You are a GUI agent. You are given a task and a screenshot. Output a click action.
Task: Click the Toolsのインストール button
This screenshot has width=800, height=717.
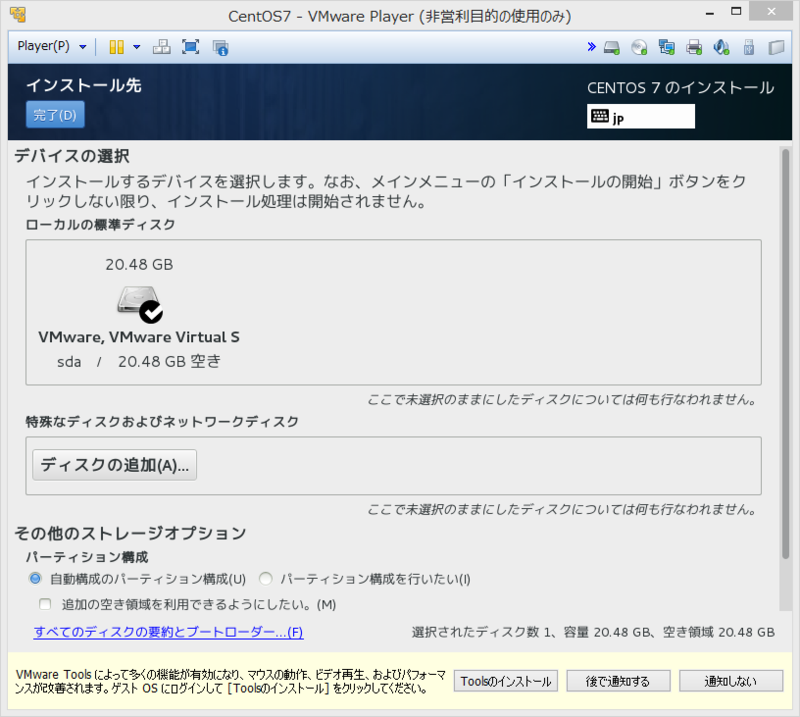pos(505,681)
